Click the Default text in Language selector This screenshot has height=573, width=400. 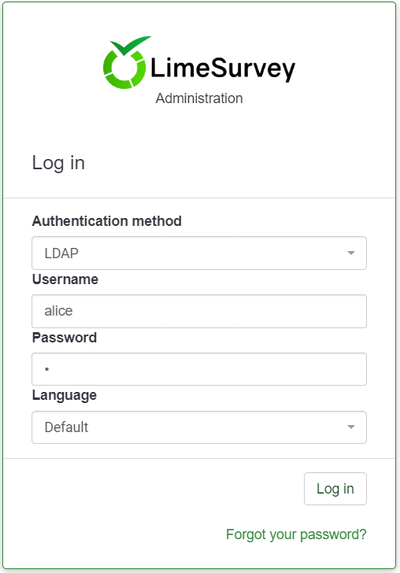pyautogui.click(x=66, y=427)
